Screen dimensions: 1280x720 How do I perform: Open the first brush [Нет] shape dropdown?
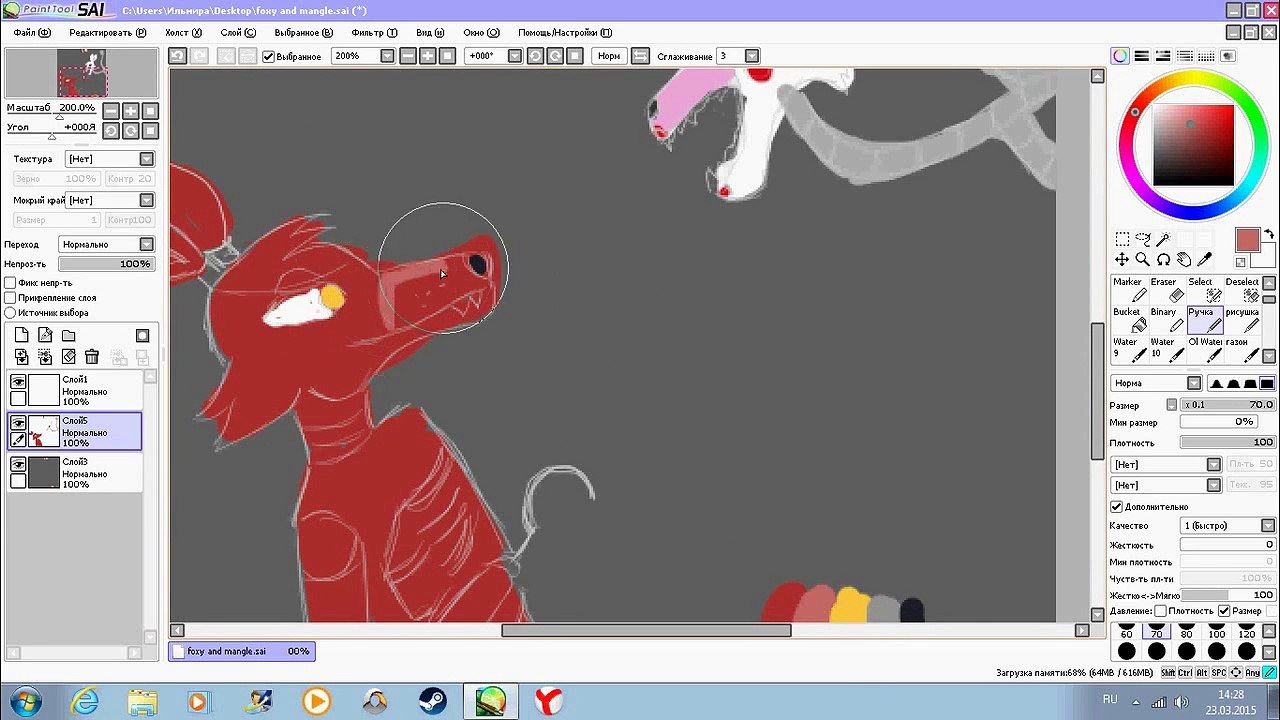coord(1166,464)
